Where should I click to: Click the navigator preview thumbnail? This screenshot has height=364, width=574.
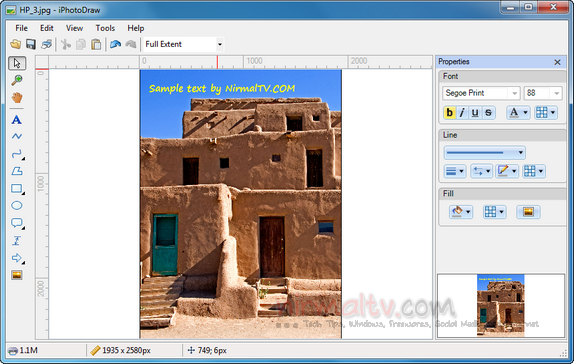pos(500,305)
